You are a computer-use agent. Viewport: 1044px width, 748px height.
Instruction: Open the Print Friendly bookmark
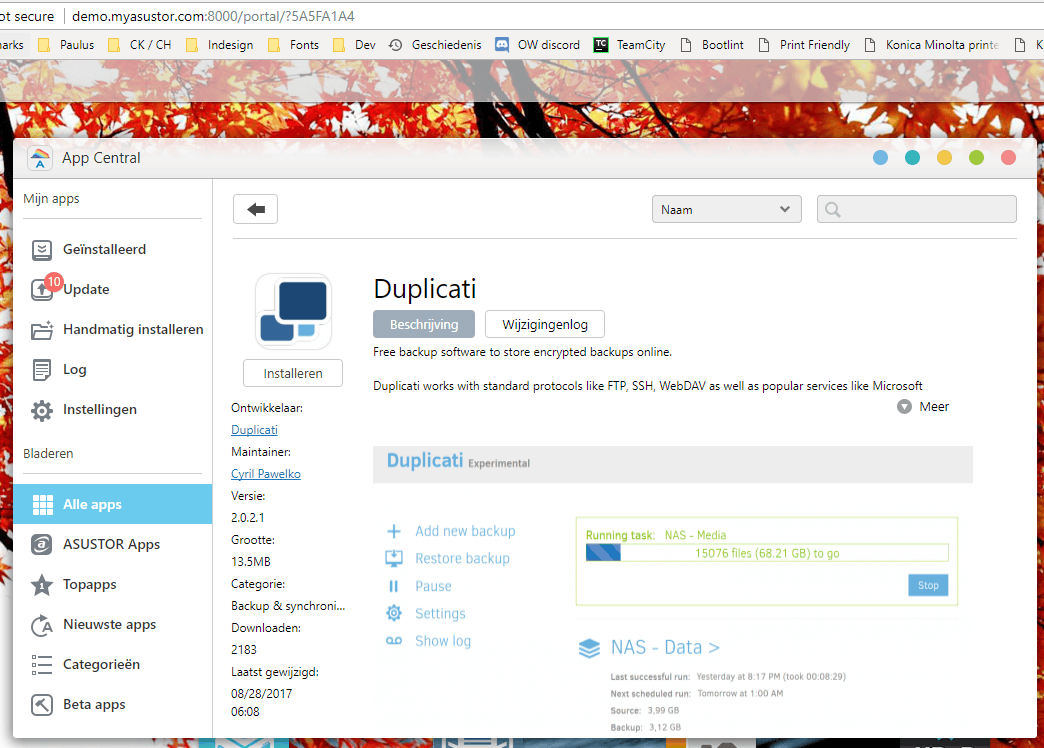point(804,45)
